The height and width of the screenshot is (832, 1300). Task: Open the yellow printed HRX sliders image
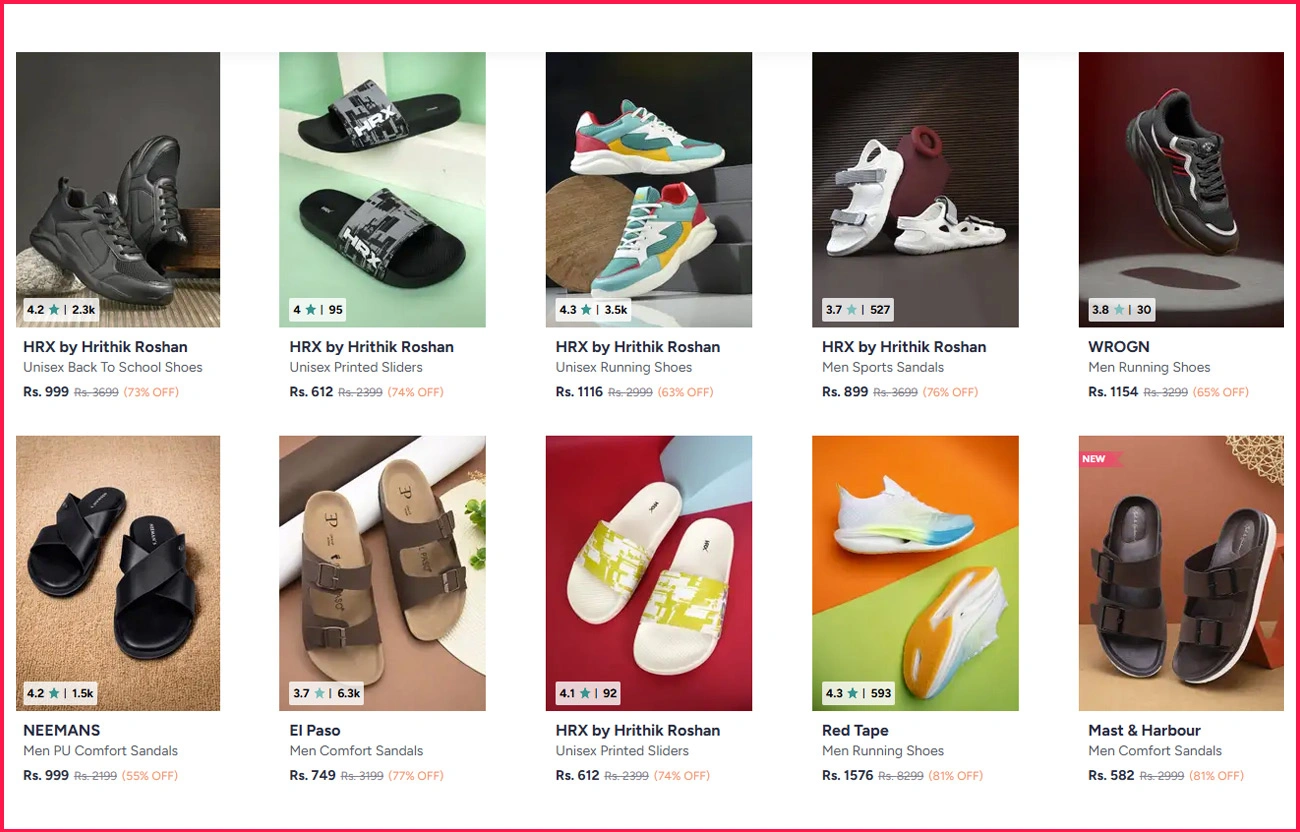coord(649,573)
